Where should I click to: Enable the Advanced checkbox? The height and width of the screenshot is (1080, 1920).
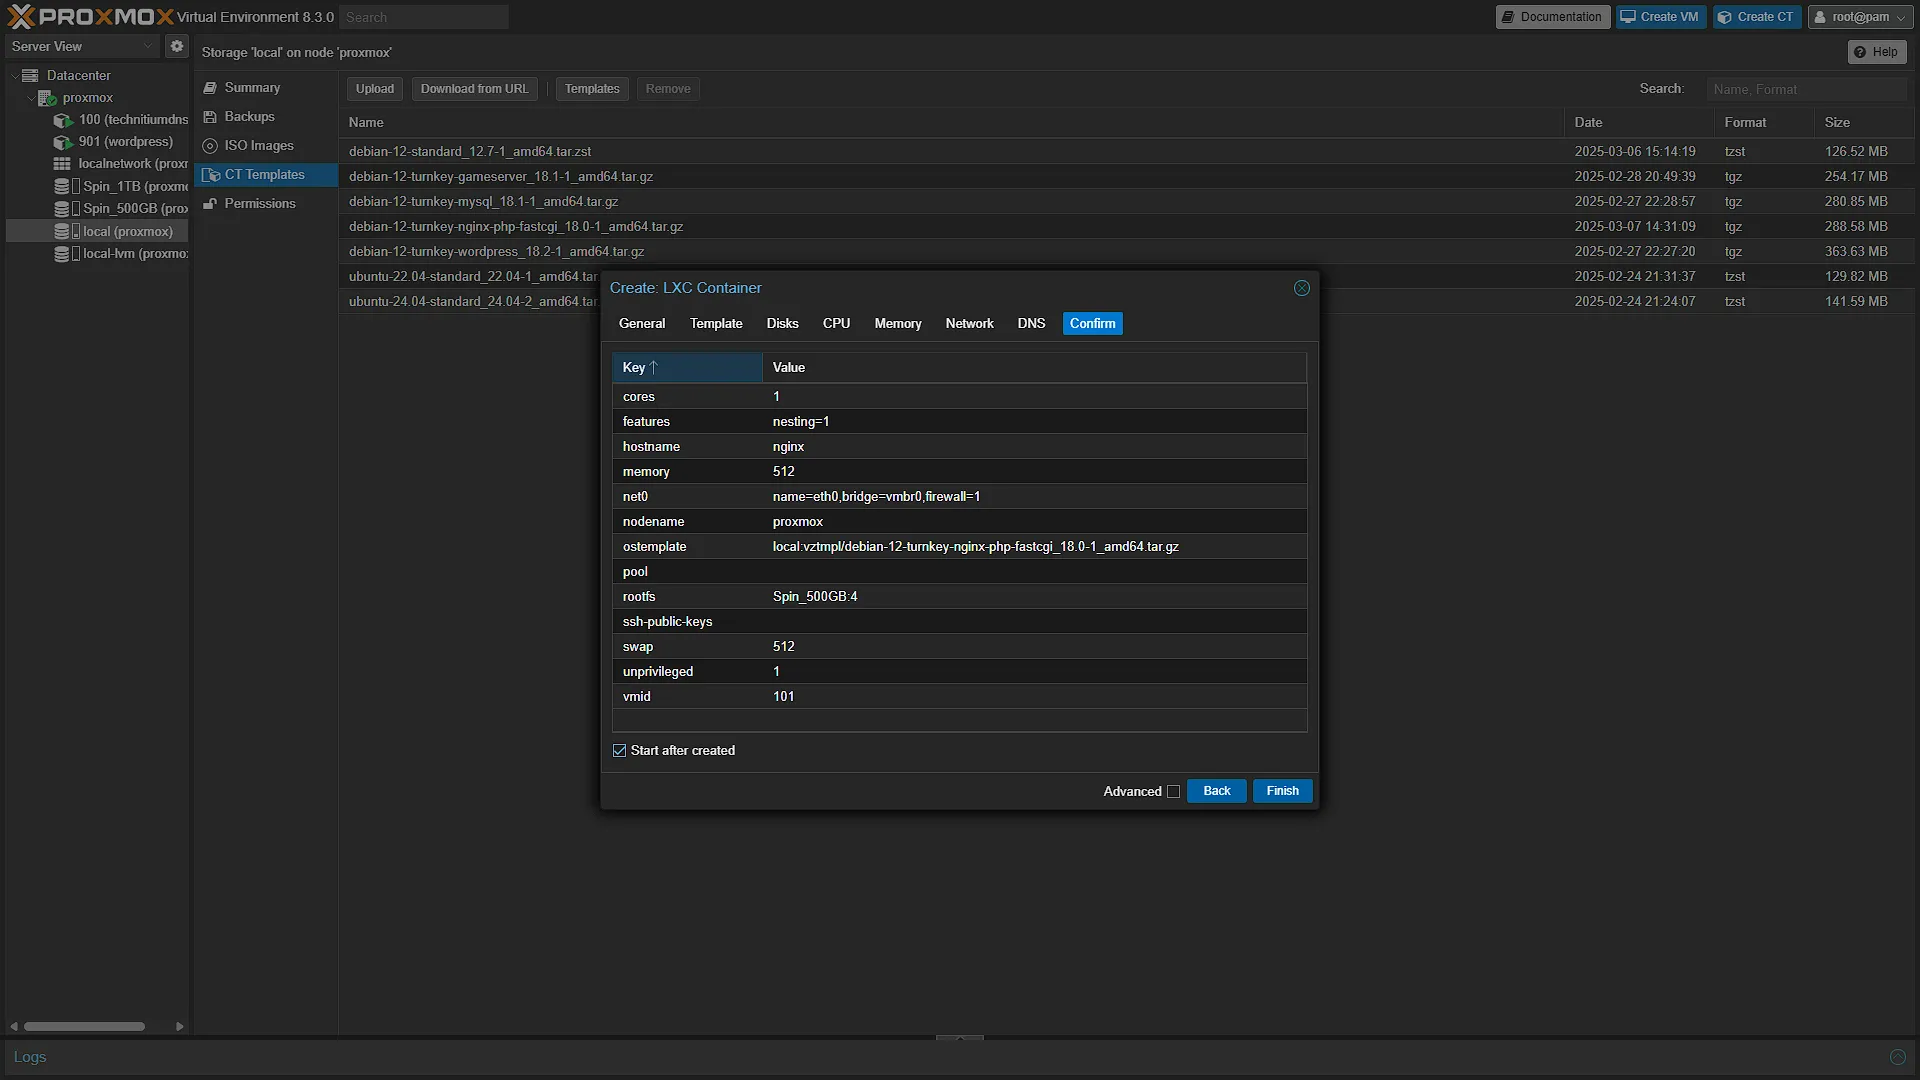[1173, 792]
